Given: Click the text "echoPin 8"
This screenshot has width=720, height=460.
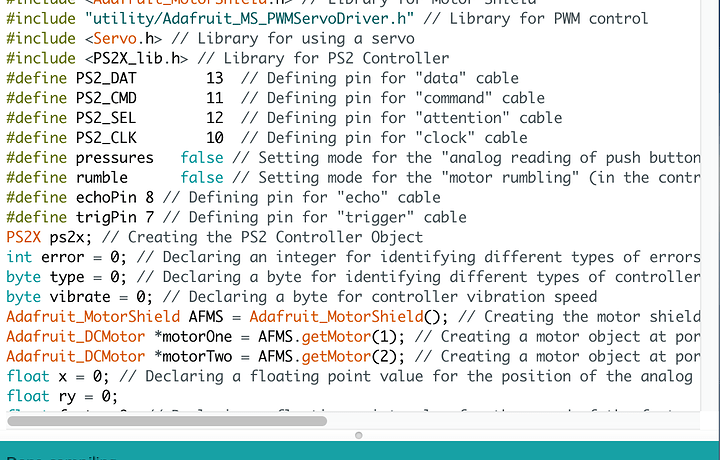Looking at the screenshot, I should (115, 197).
